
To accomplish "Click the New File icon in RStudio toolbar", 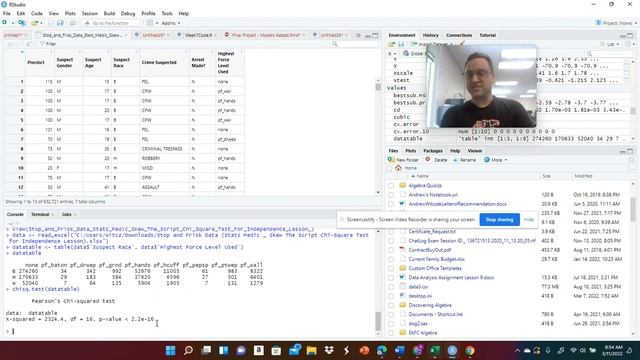I will click(x=5, y=23).
